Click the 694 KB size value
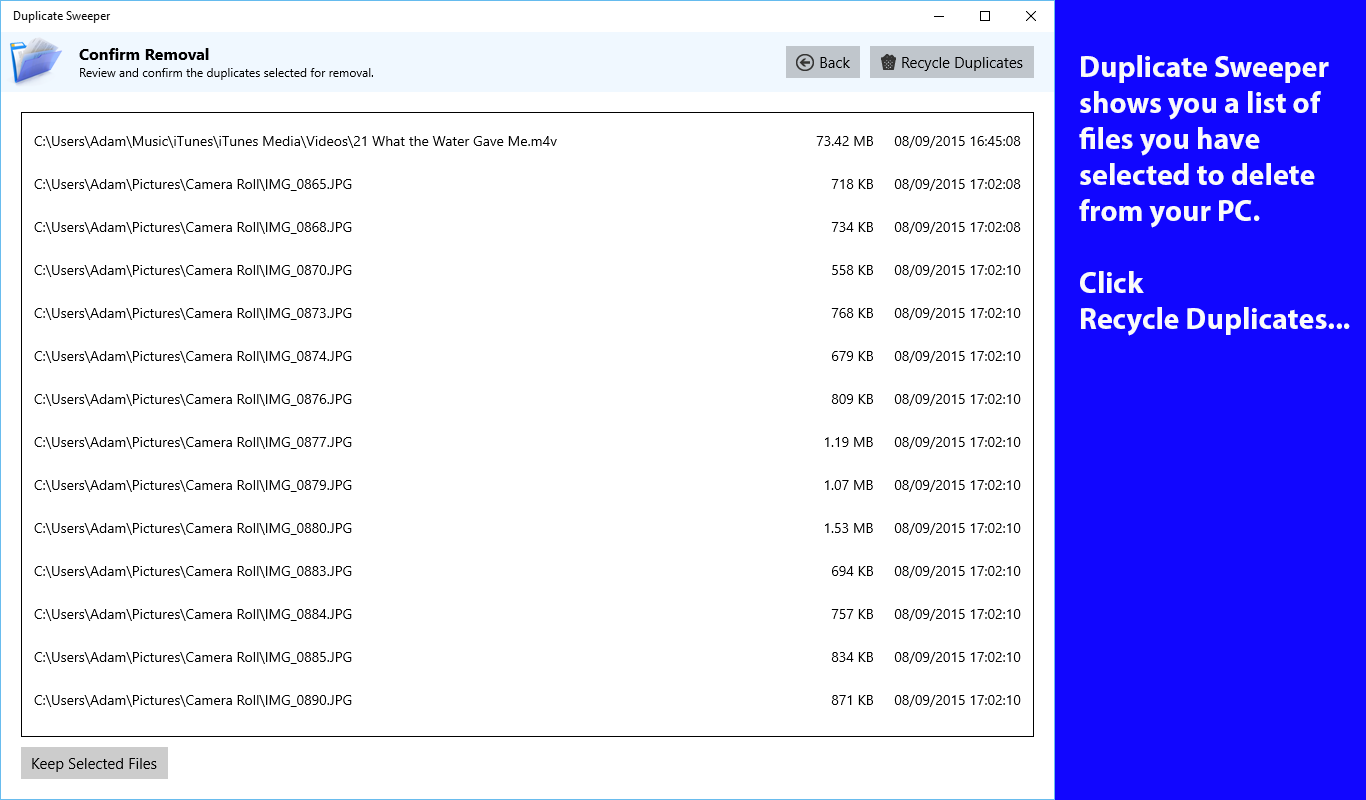This screenshot has width=1366, height=800. 852,572
